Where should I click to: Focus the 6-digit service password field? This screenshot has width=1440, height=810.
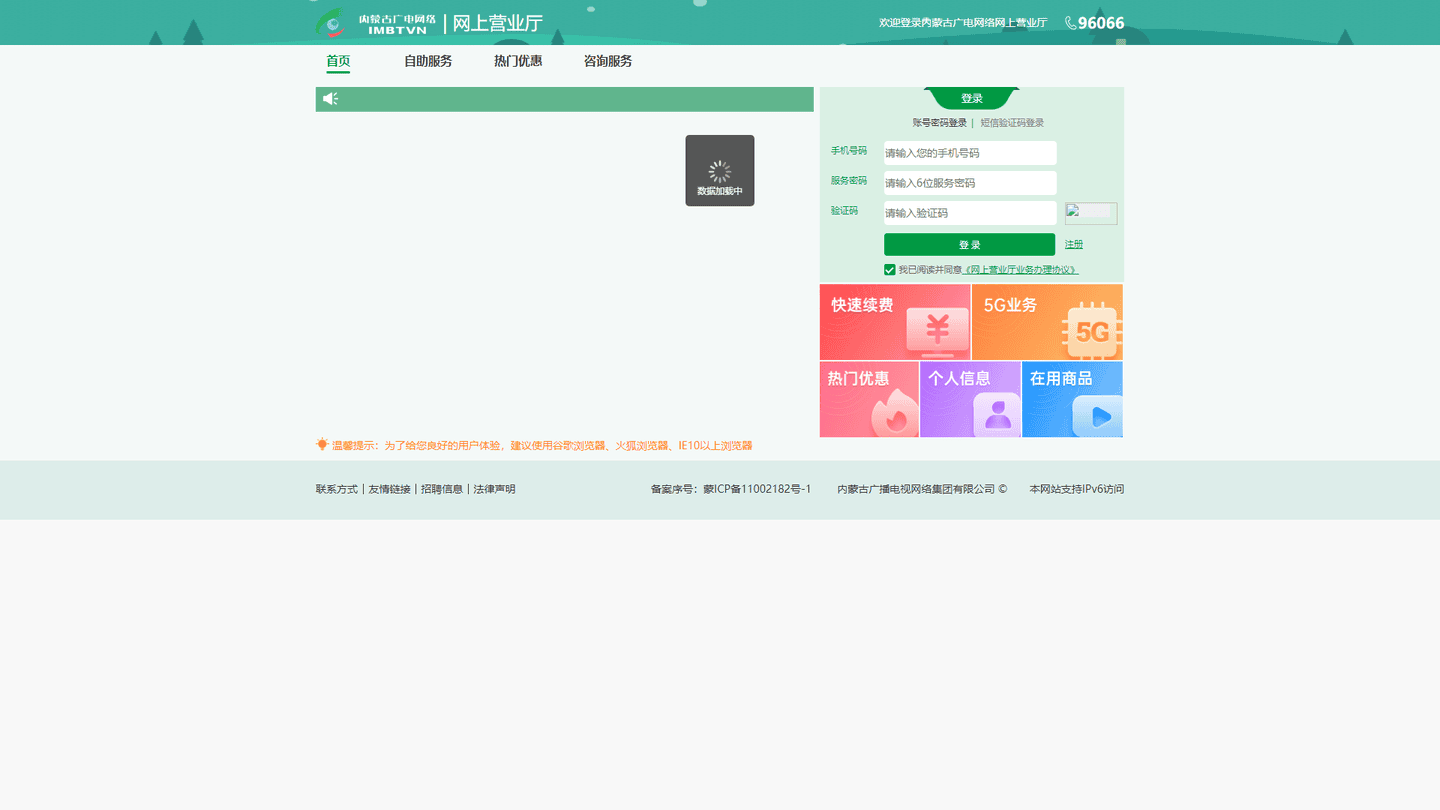(x=970, y=183)
